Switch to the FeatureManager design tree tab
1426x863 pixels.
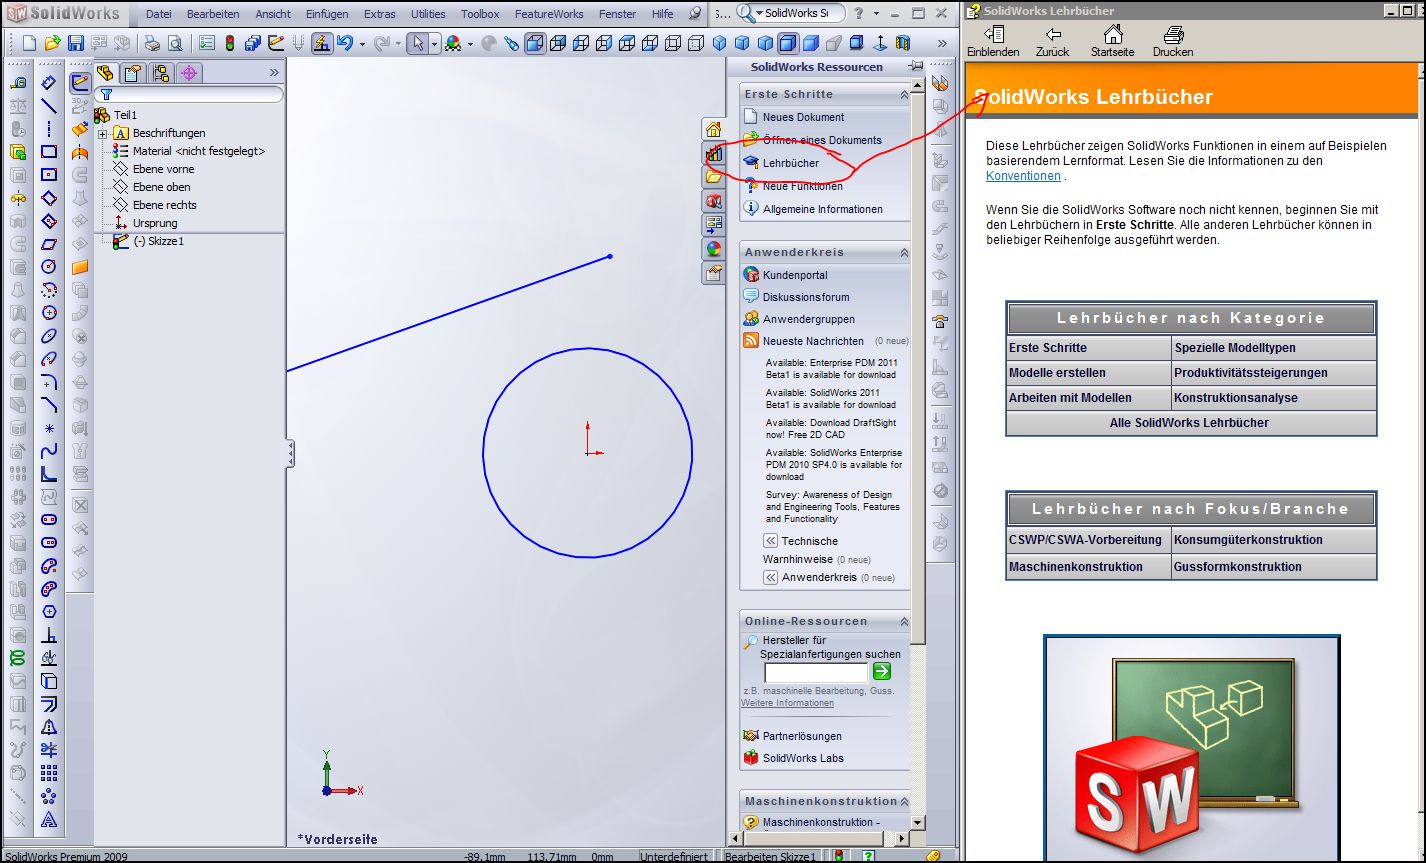106,72
